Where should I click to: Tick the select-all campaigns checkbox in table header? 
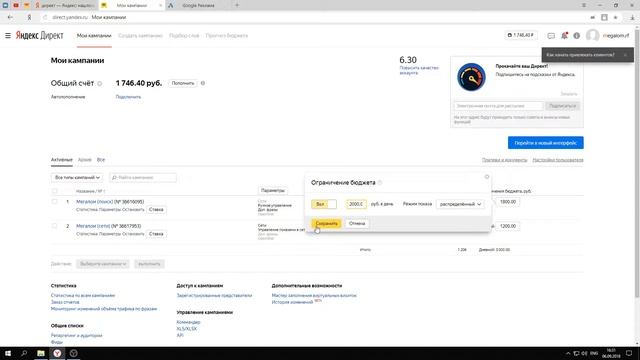tap(54, 191)
